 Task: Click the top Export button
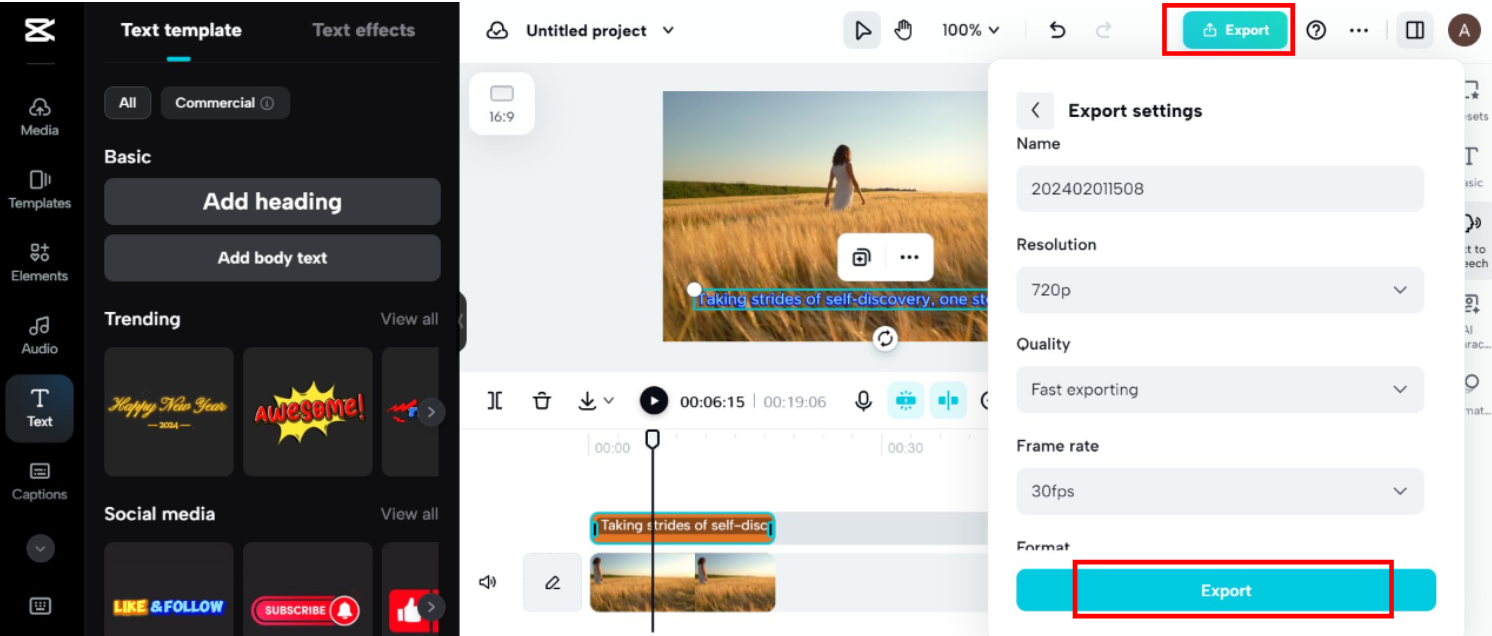[x=1235, y=30]
